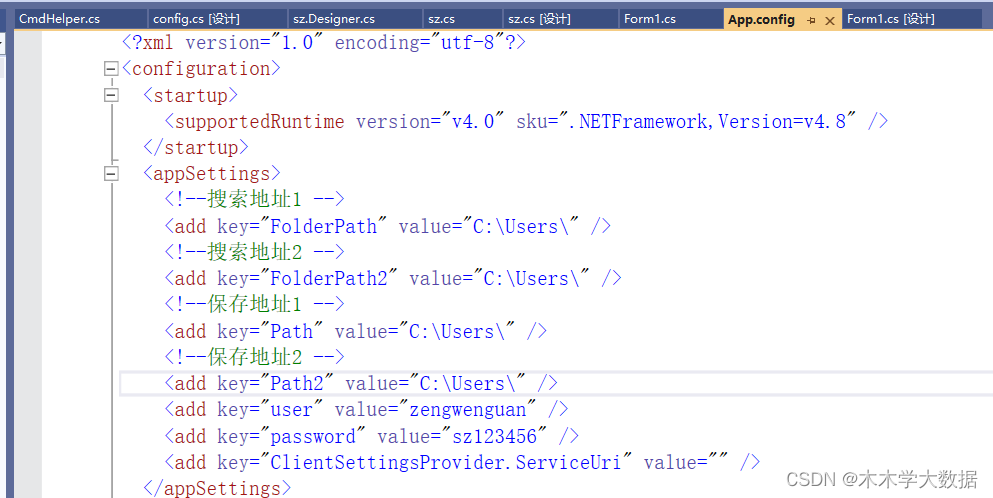Viewport: 993px width, 498px height.
Task: Place cursor on supportedRuntime line
Action: [x=526, y=121]
